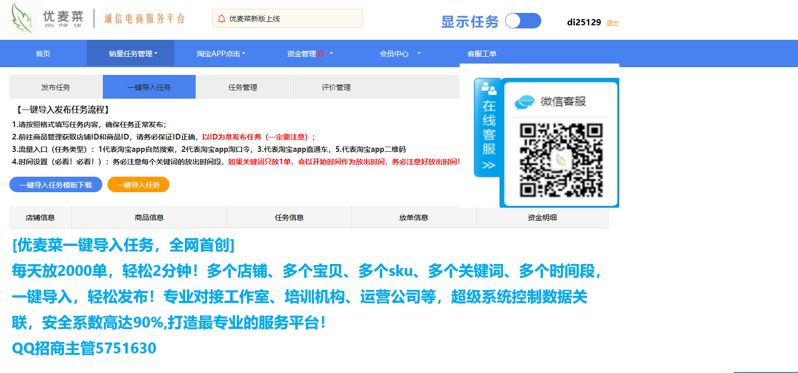
Task: Click the [优麦菜一键导入任务，全网首创] headline
Action: pyautogui.click(x=123, y=246)
